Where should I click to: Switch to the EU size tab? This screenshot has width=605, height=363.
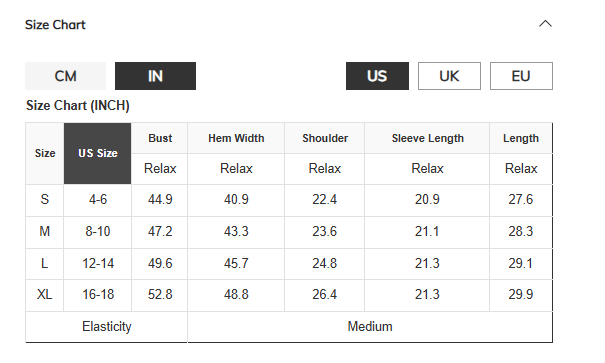(521, 76)
